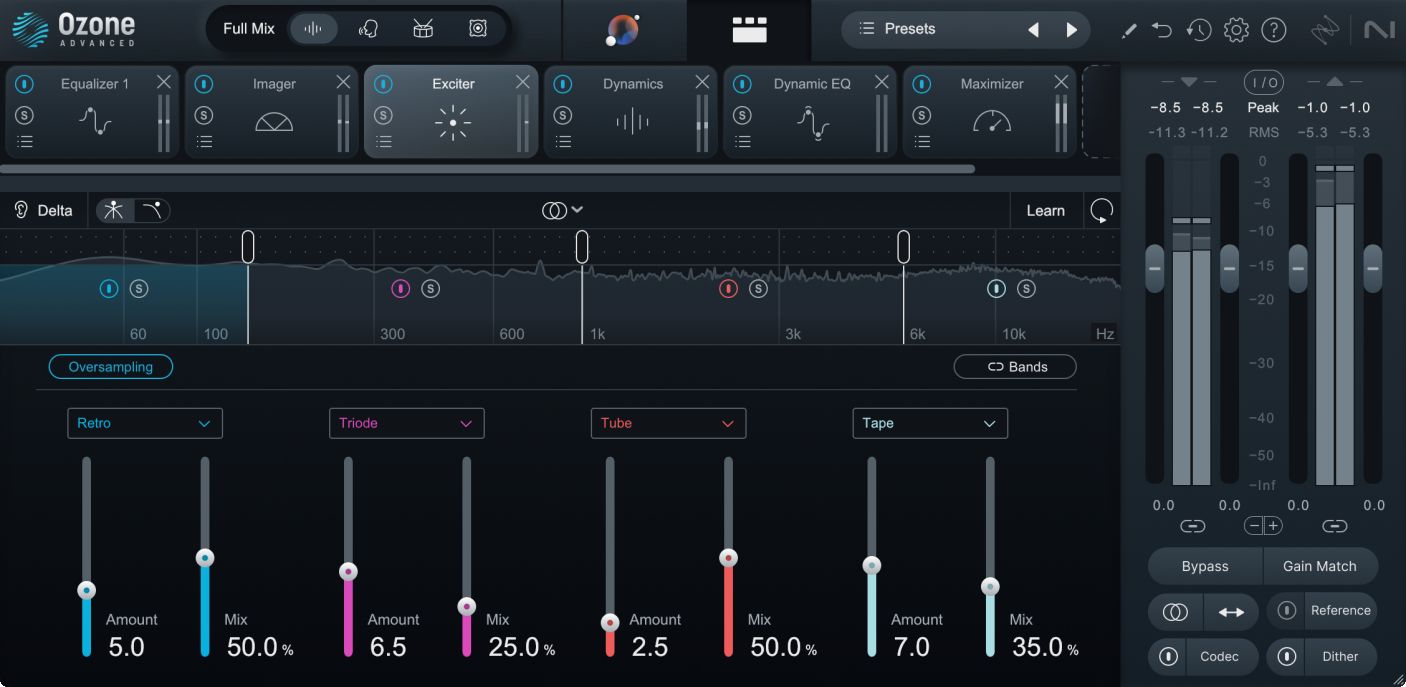Viewport: 1406px width, 687px height.
Task: Go to previous preset arrow
Action: (x=1033, y=30)
